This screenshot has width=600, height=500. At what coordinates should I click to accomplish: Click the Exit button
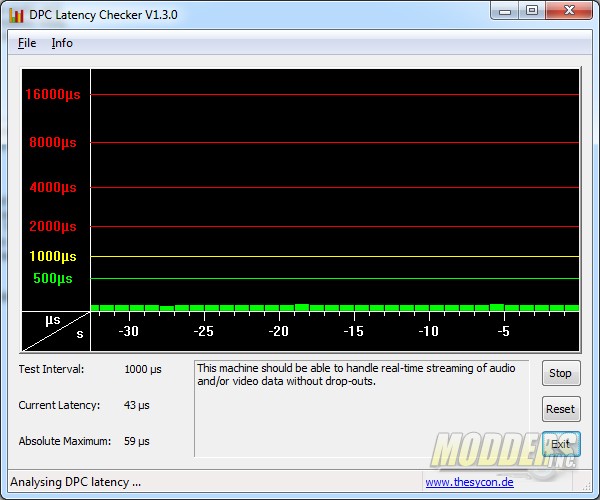561,444
